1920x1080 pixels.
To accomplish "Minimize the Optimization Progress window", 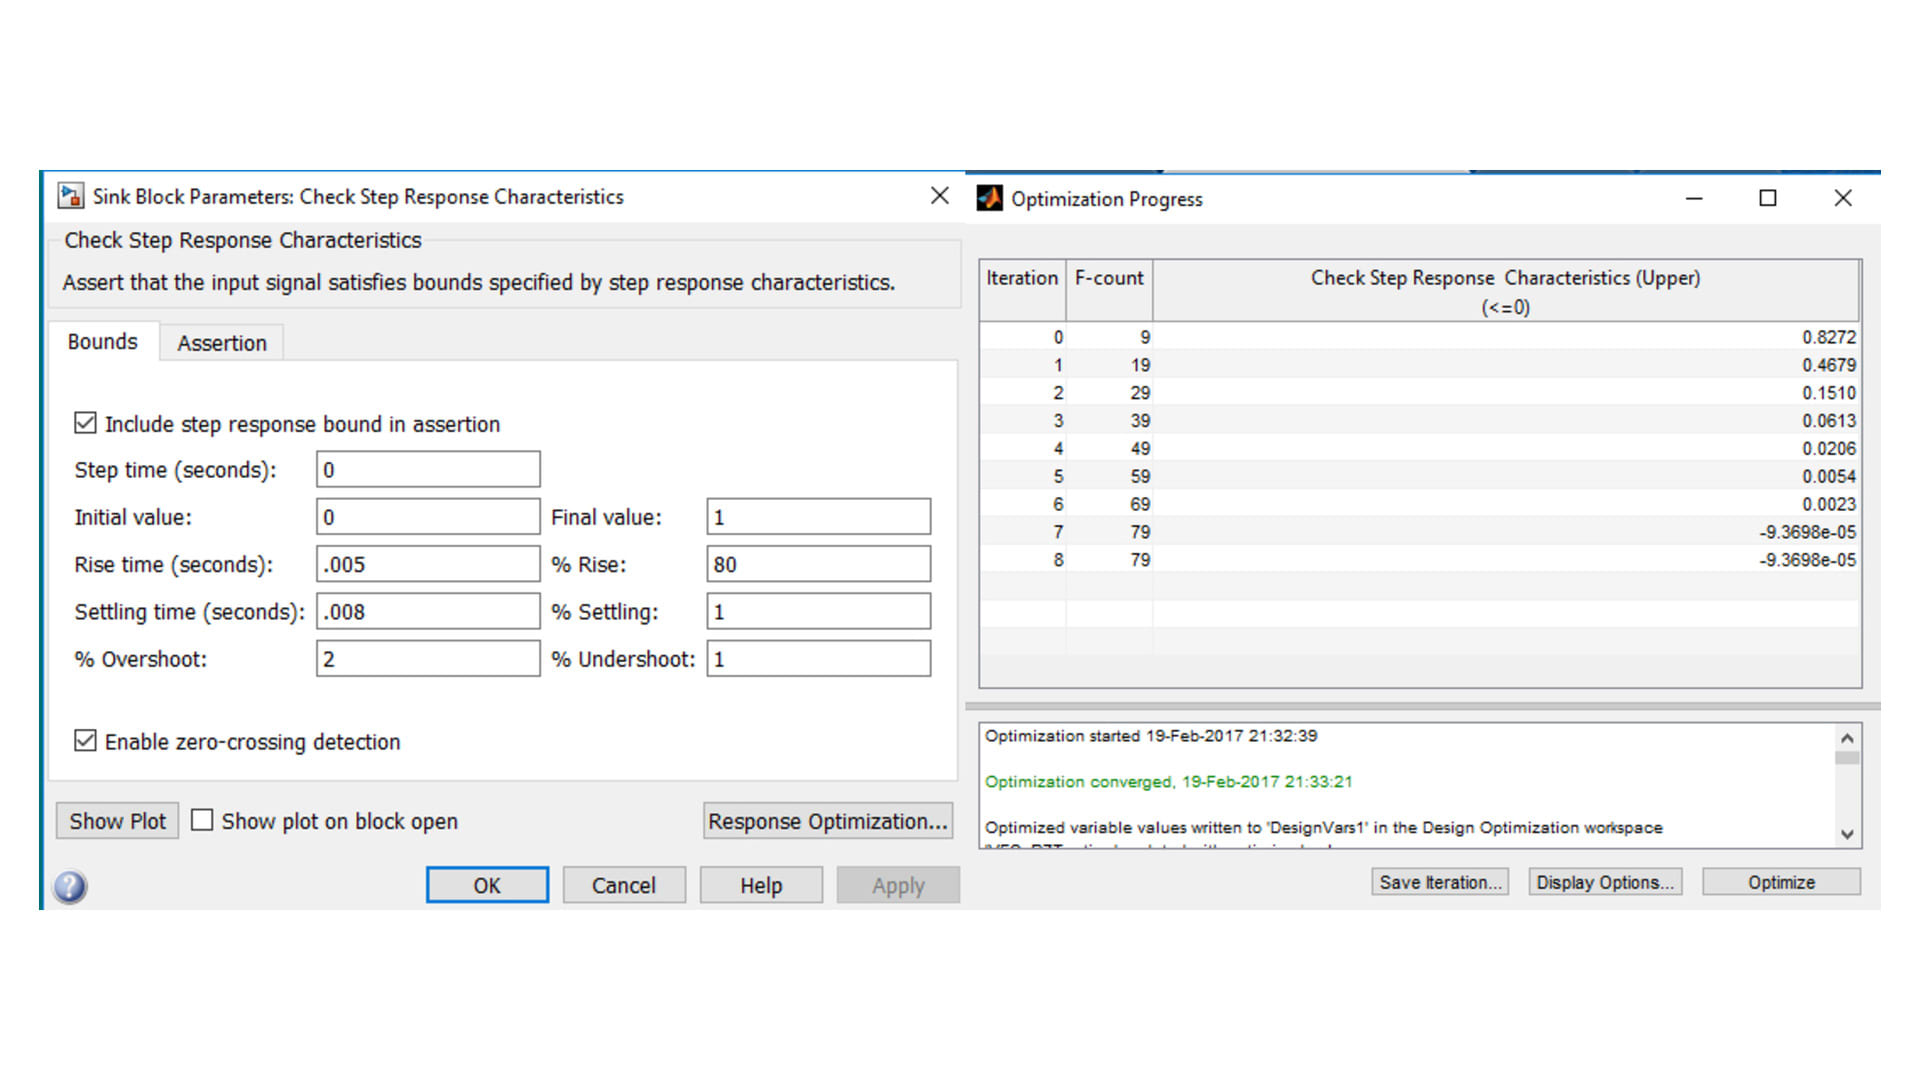I will [1694, 198].
